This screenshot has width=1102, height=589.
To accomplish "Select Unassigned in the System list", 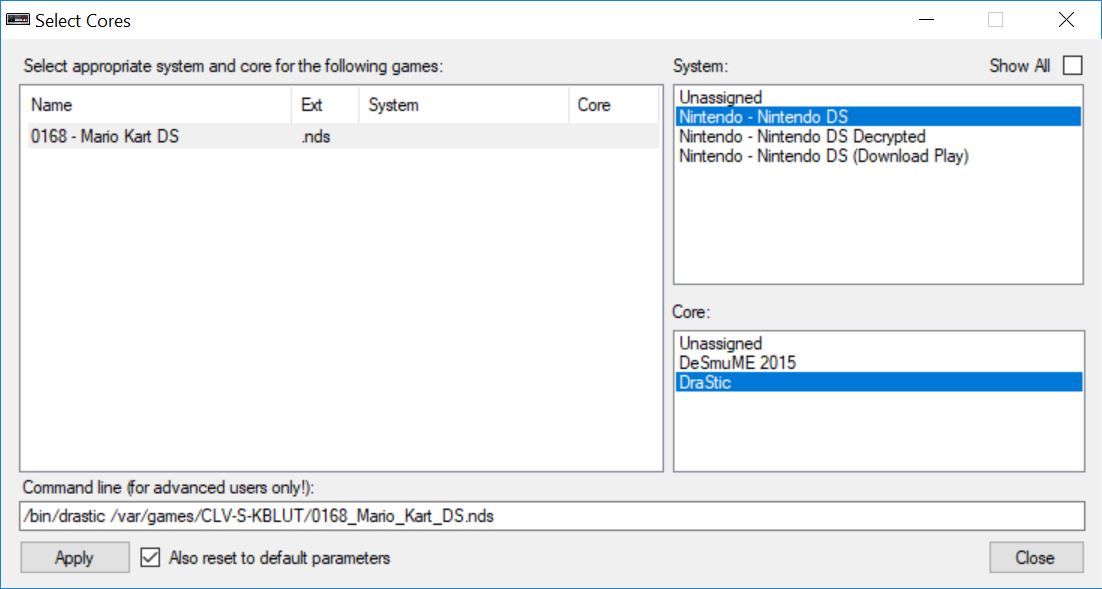I will 879,97.
